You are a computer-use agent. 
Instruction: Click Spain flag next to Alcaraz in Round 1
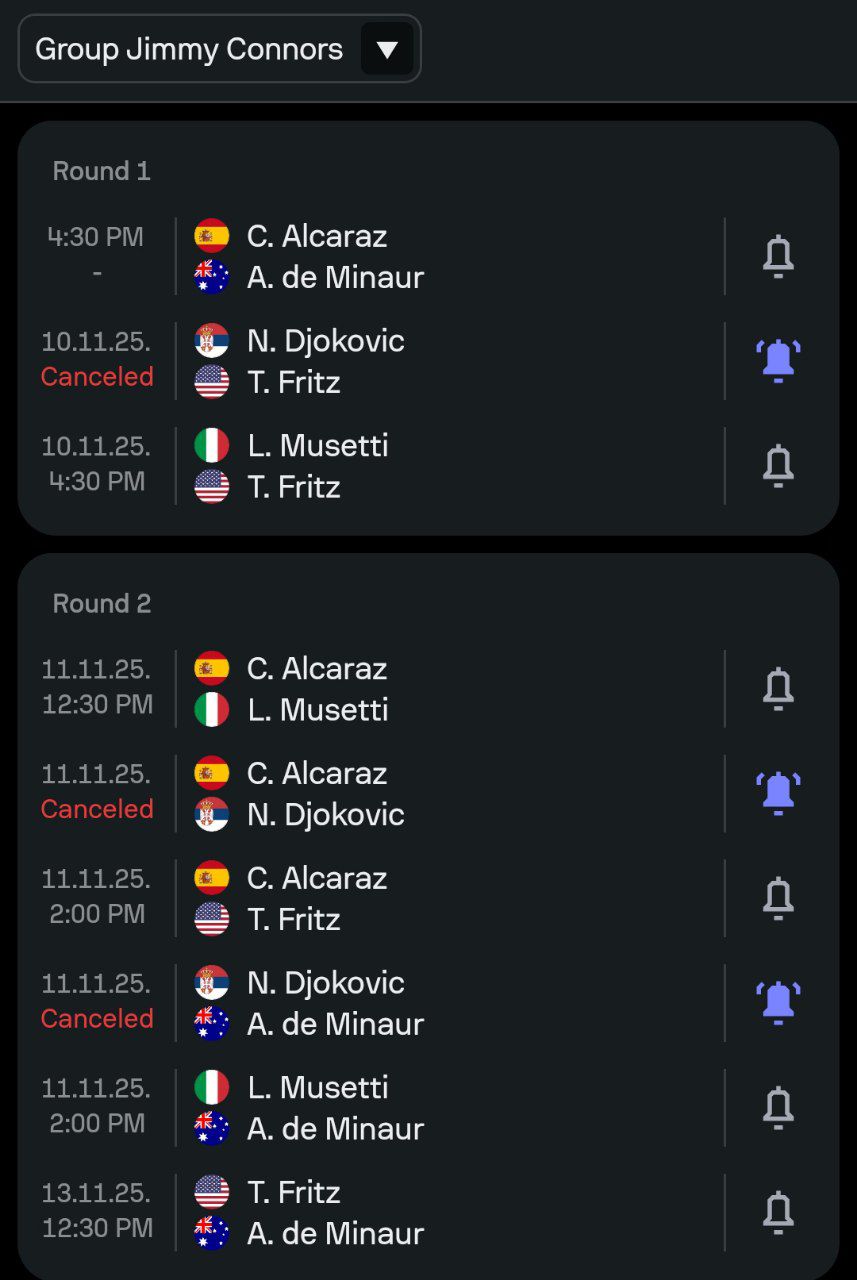[212, 236]
